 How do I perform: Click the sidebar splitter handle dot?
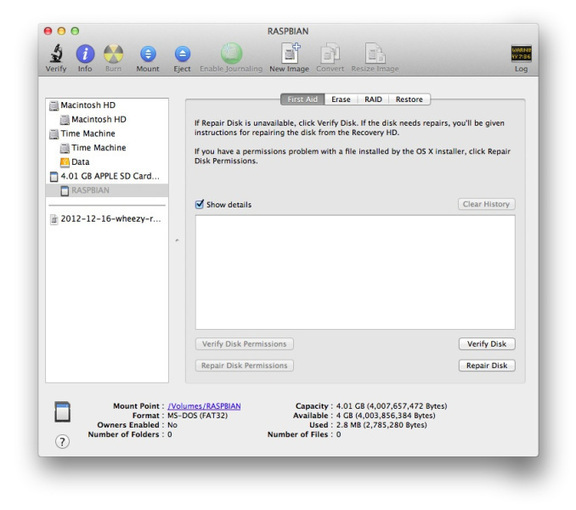[x=177, y=240]
